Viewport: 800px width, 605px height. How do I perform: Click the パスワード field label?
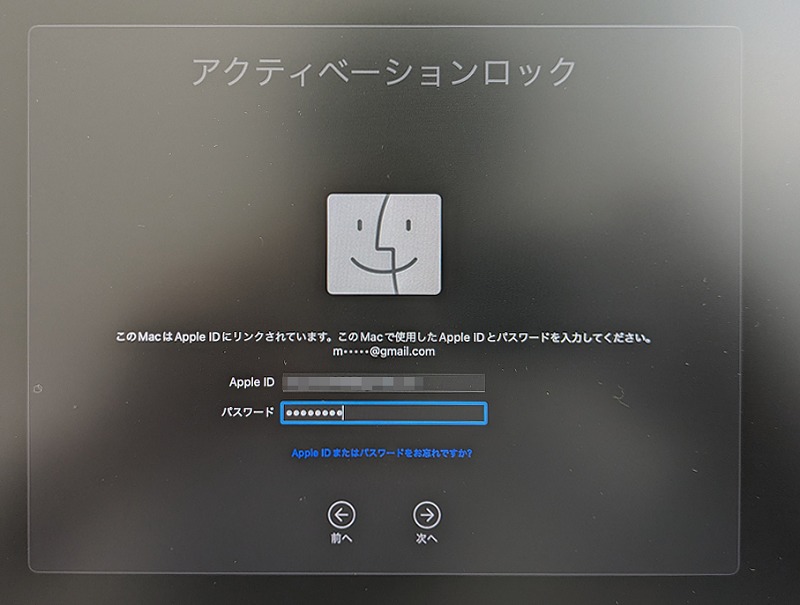click(248, 412)
